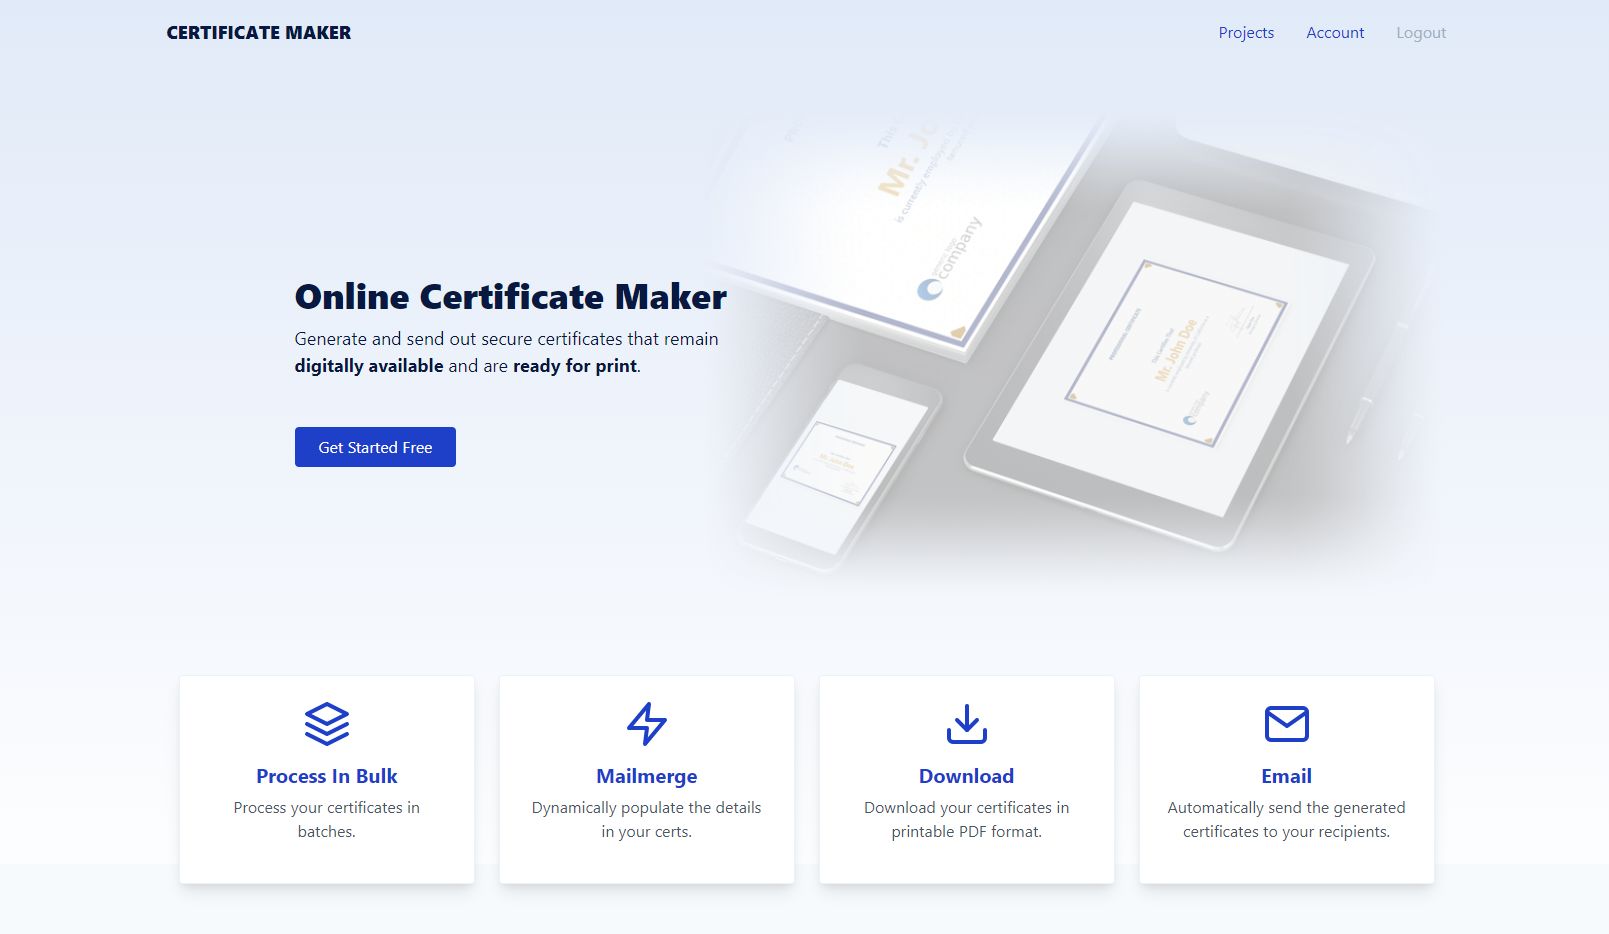The width and height of the screenshot is (1609, 934).
Task: Click the Logout link
Action: tap(1421, 32)
